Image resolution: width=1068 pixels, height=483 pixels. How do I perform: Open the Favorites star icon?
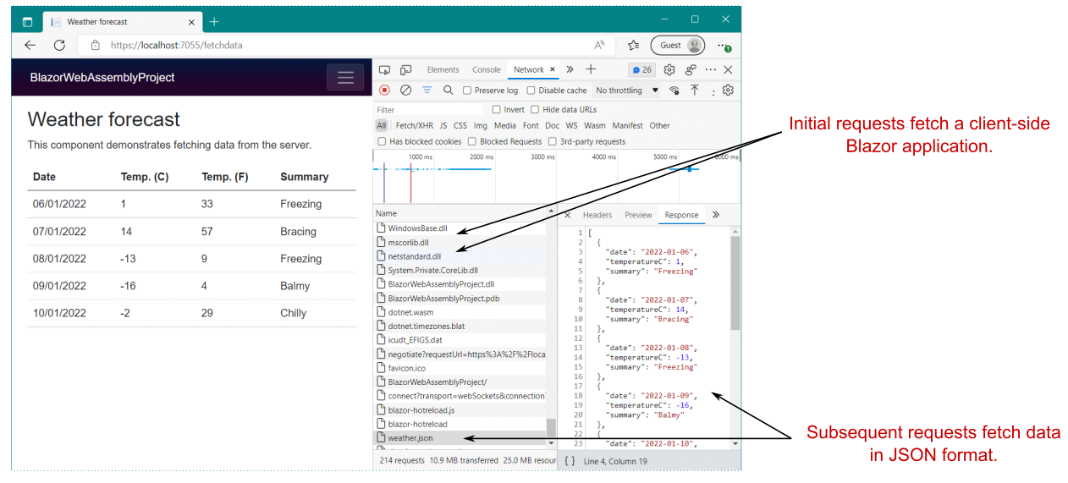[633, 45]
